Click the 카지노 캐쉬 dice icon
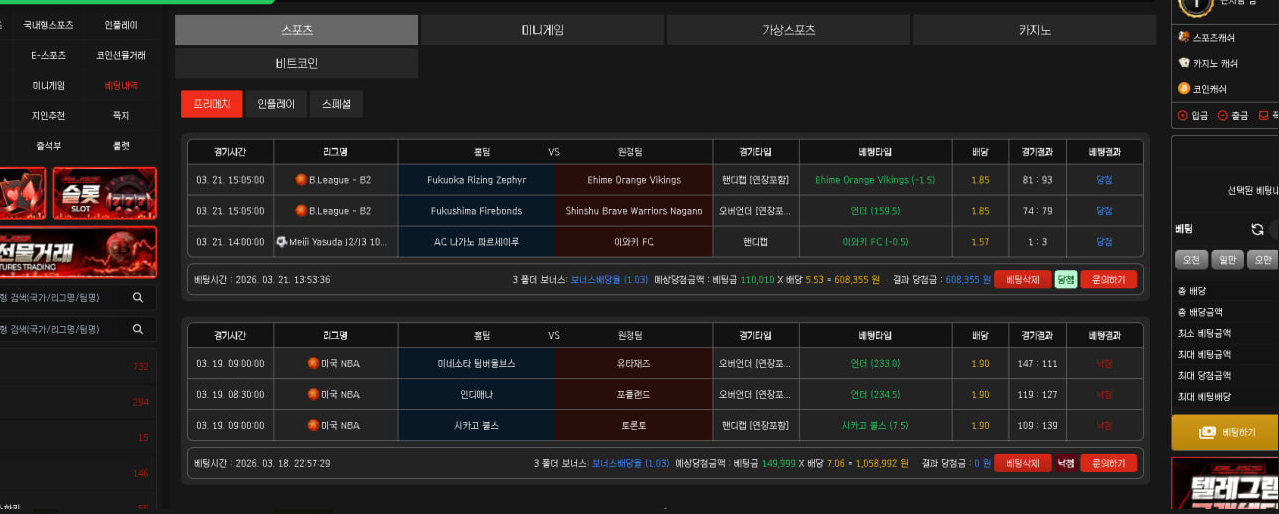The width and height of the screenshot is (1279, 514). (x=1184, y=63)
